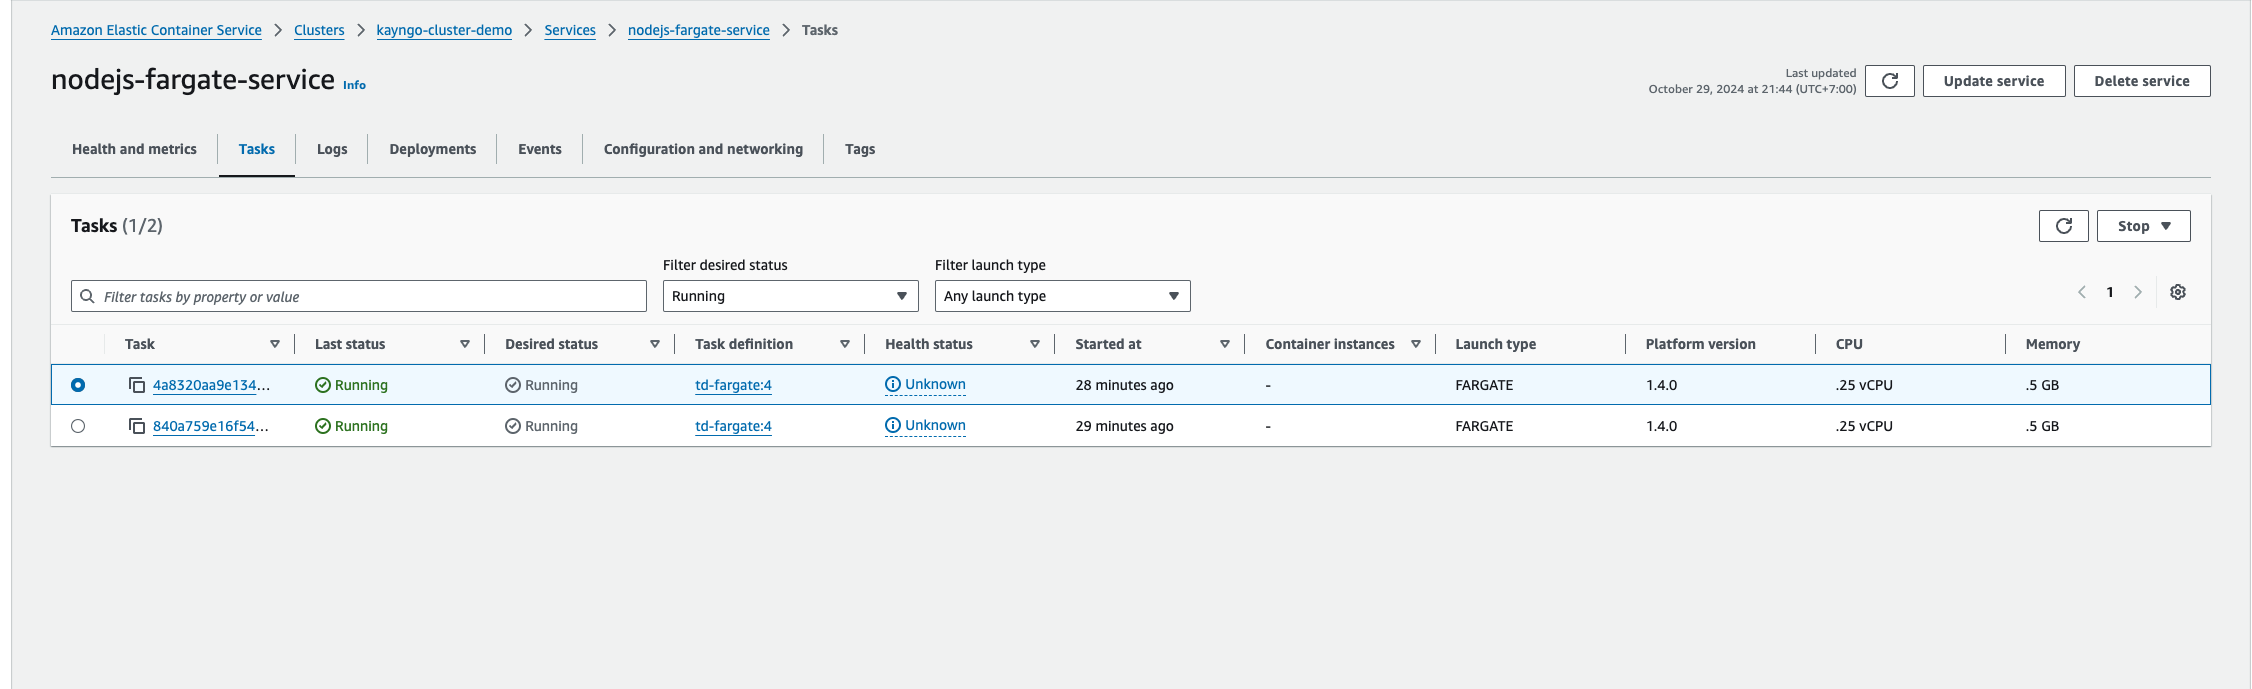Sort by Health status column arrow
The width and height of the screenshot is (2252, 689).
point(1035,344)
